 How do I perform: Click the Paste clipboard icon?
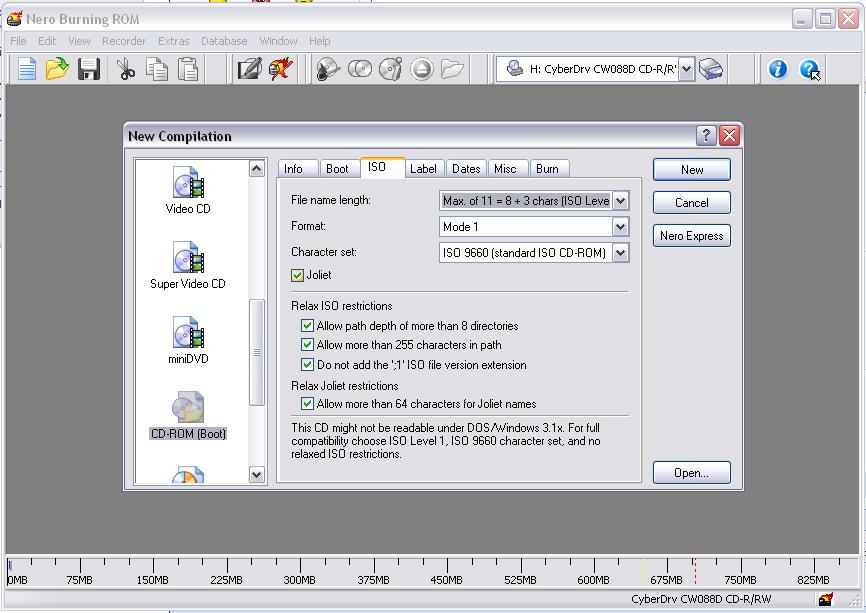coord(188,69)
